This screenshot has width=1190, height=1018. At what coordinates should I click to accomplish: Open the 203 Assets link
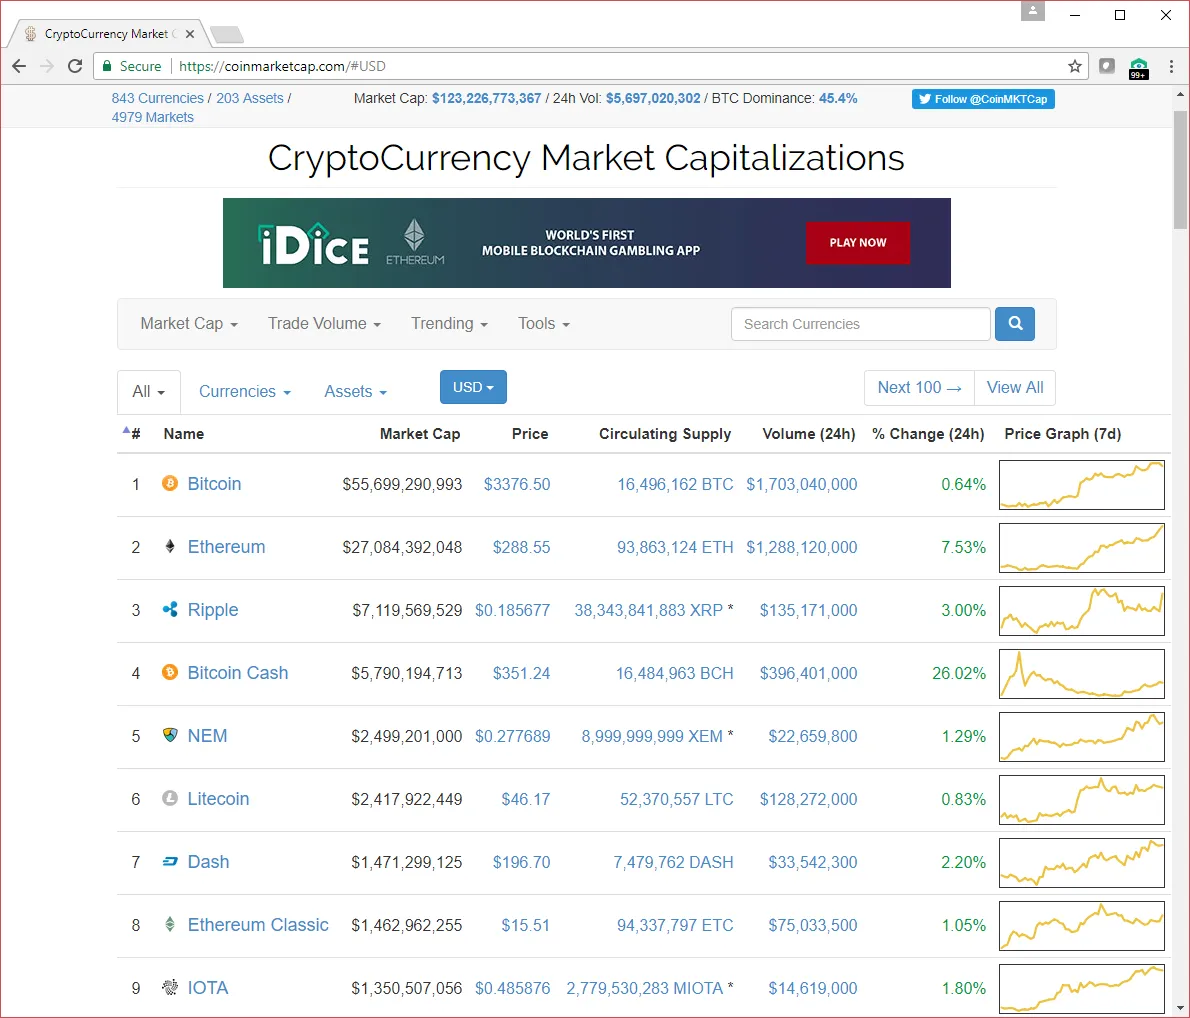250,98
